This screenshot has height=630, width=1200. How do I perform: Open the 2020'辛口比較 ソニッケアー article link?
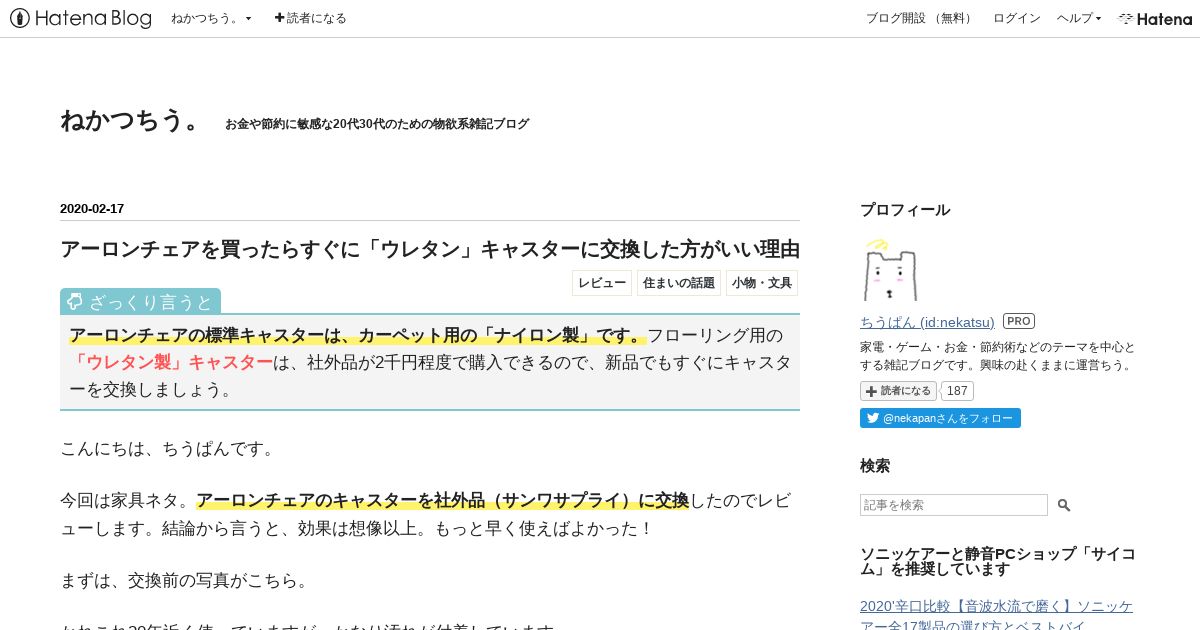(997, 617)
